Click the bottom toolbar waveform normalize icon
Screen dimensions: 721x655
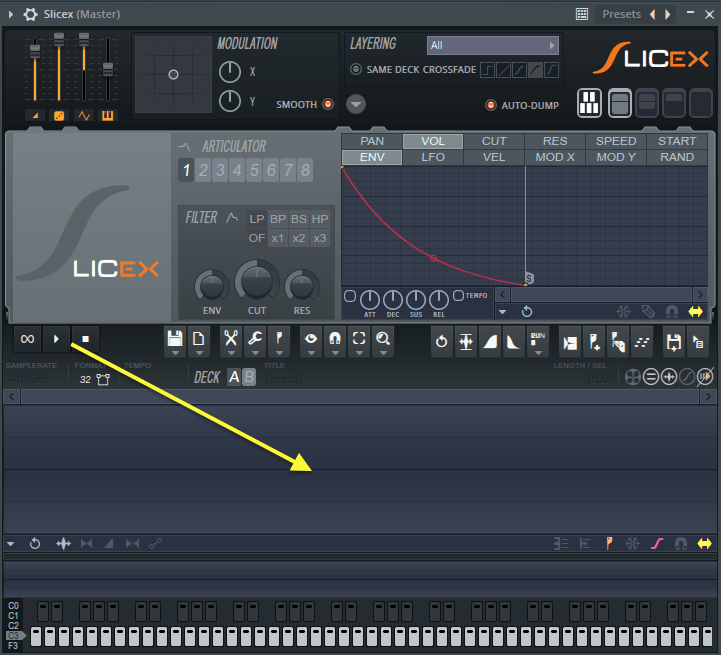pos(63,544)
